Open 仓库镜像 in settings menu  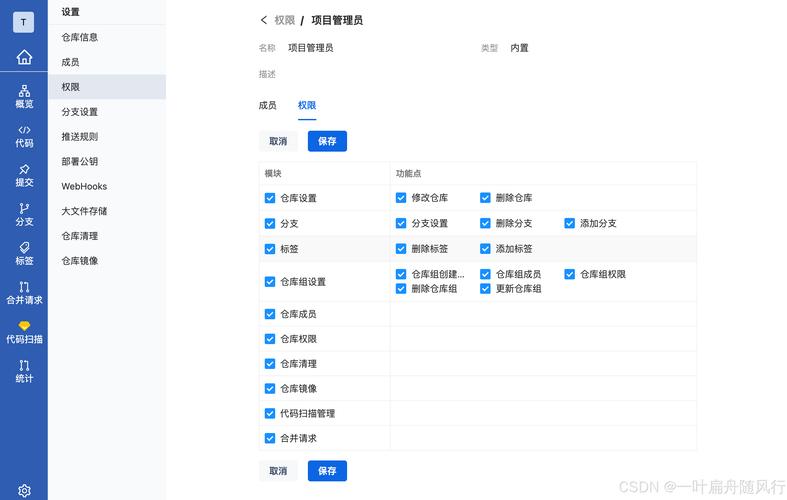pyautogui.click(x=107, y=261)
